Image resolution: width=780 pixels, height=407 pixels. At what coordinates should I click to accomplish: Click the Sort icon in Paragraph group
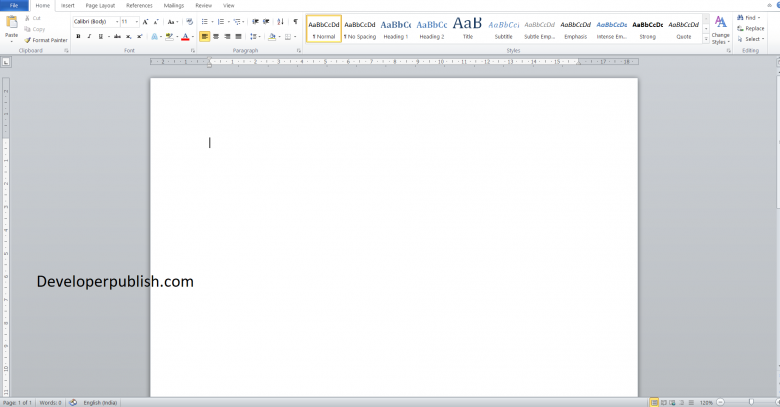tap(280, 21)
